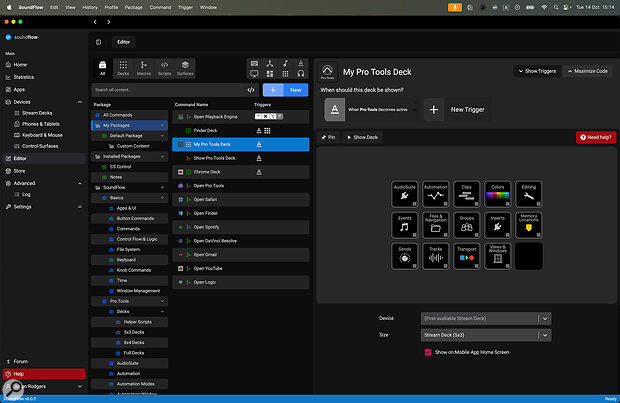
Task: Click the Pro Tools logo icon
Action: tap(327, 72)
